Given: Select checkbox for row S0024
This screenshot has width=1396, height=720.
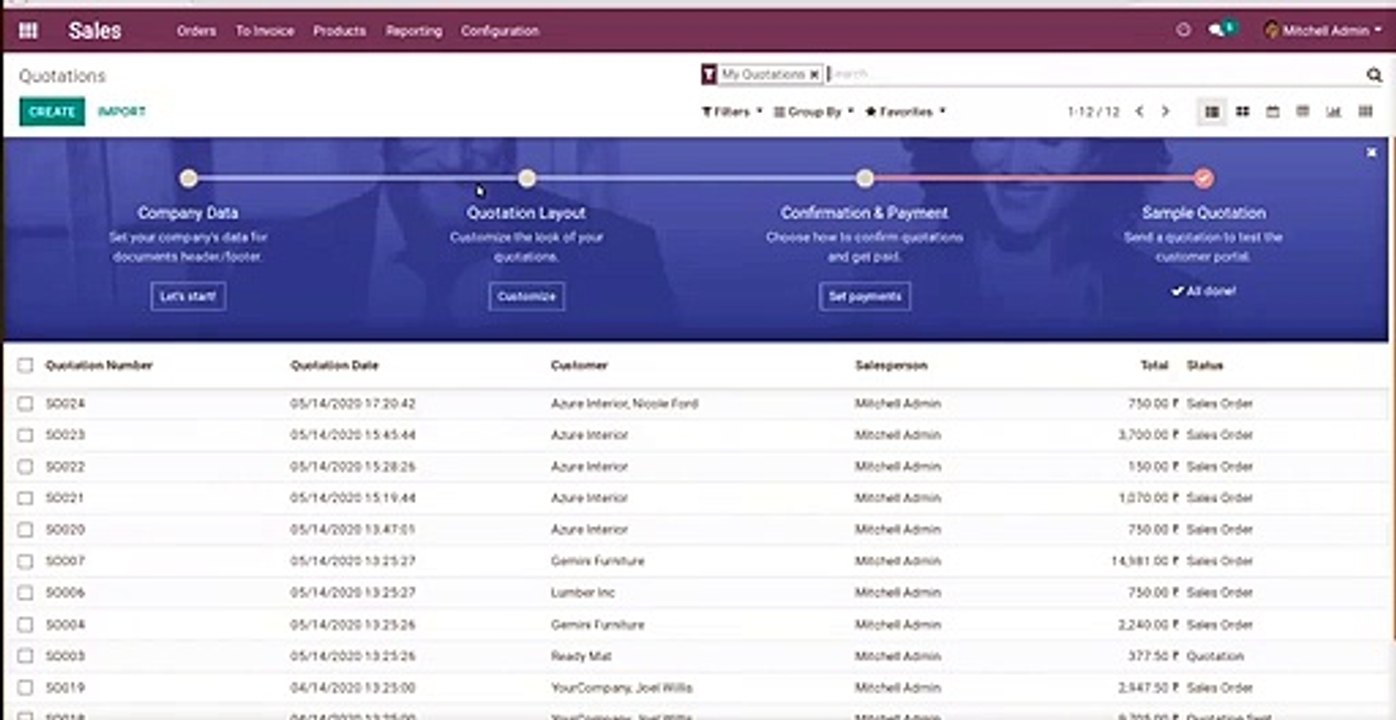Looking at the screenshot, I should point(25,404).
